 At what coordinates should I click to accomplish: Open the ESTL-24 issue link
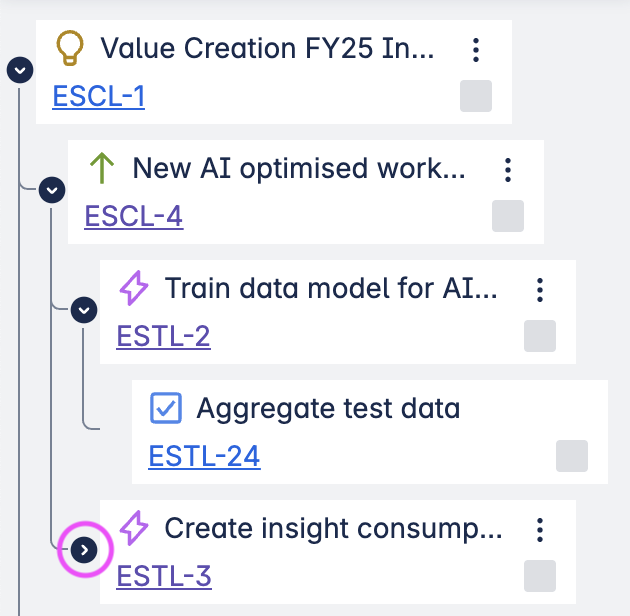[x=204, y=456]
